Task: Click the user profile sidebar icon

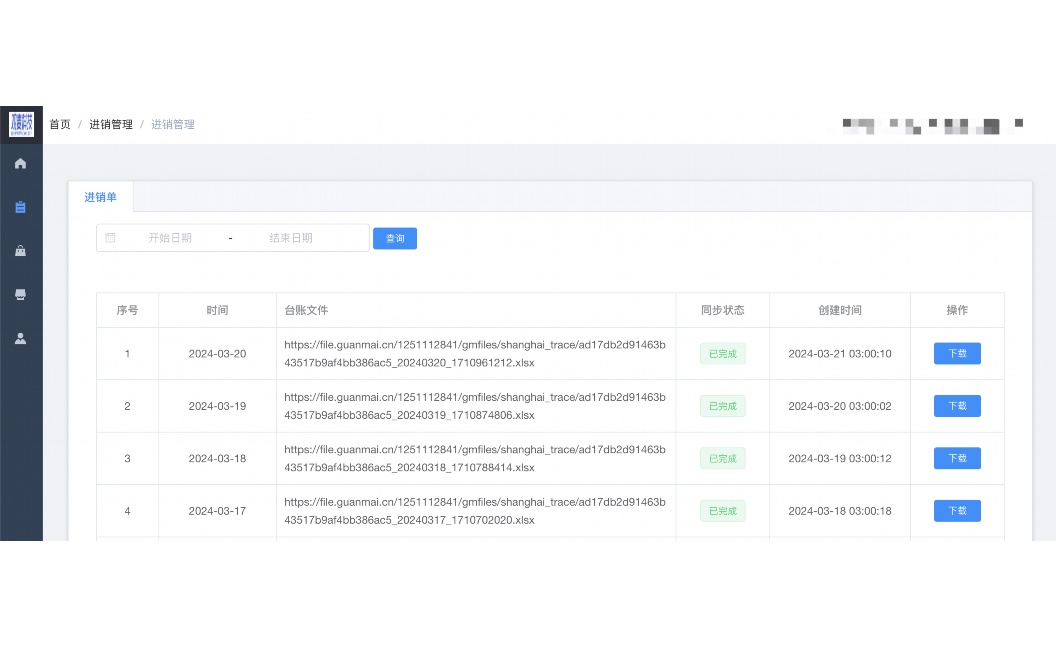Action: (x=20, y=339)
